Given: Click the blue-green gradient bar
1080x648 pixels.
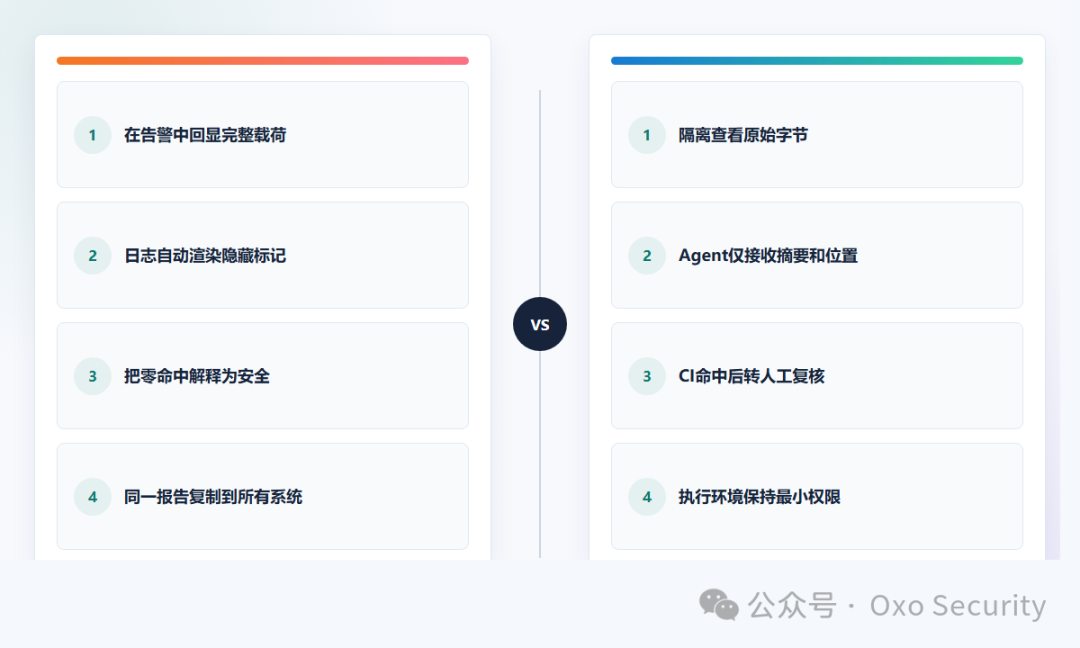Looking at the screenshot, I should pyautogui.click(x=817, y=61).
